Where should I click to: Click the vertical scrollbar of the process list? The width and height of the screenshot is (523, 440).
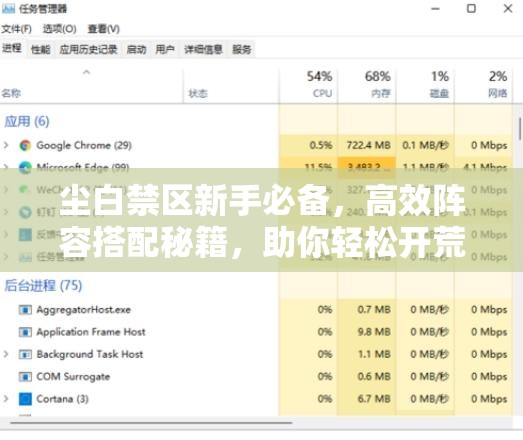point(519,128)
